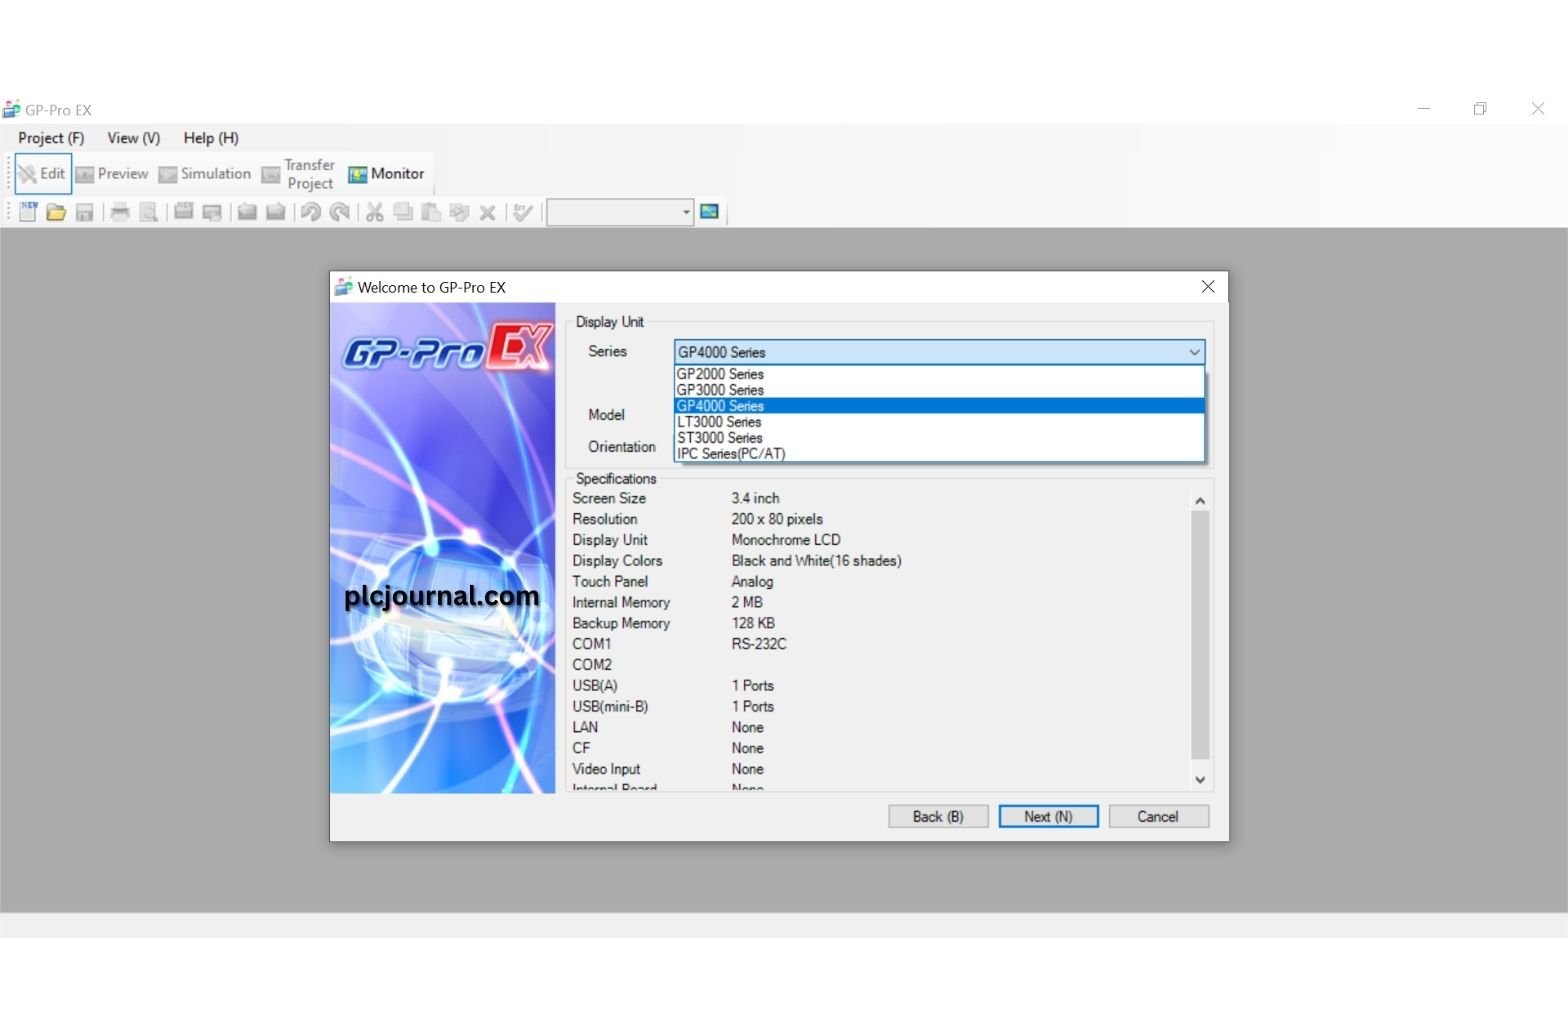Click the Backup Memory 128 KB value
Screen dimensions: 1568x1033
coord(753,624)
